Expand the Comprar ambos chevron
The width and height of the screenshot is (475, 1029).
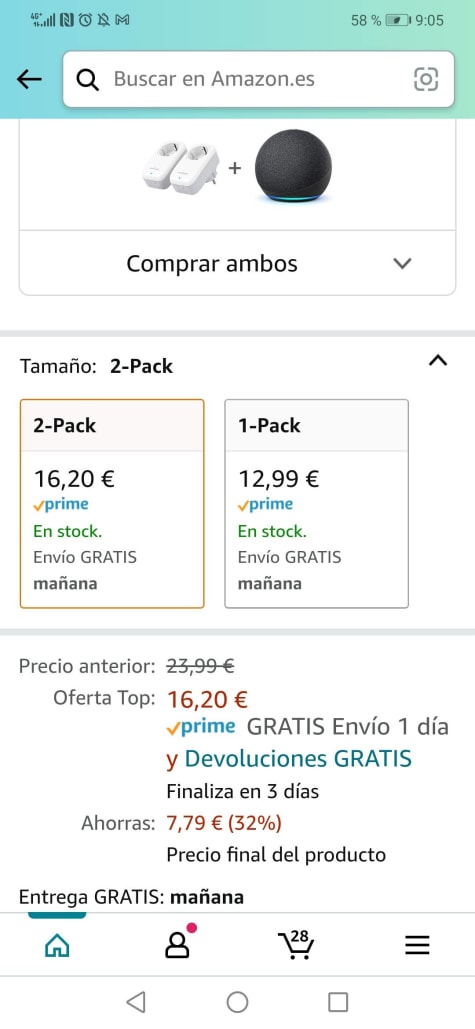(x=402, y=264)
